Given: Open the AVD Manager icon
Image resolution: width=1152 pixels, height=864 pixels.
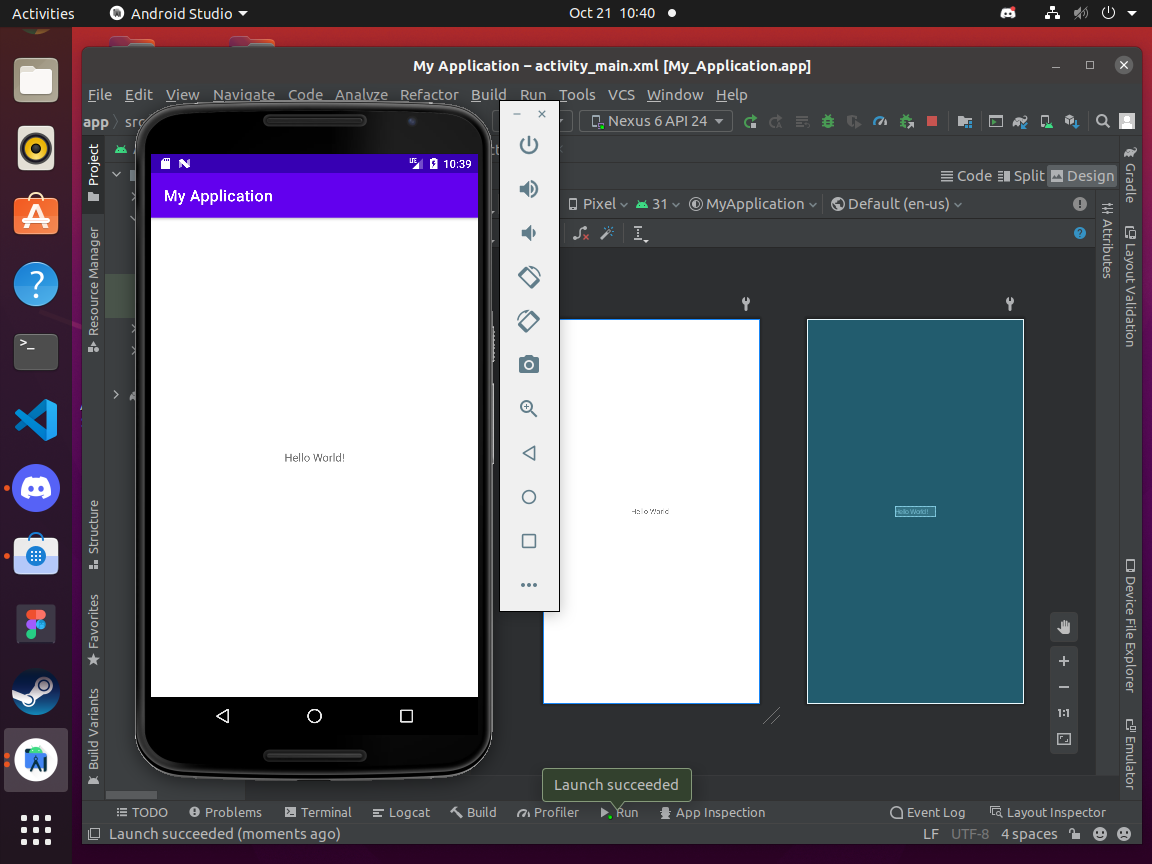Looking at the screenshot, I should pyautogui.click(x=1046, y=121).
